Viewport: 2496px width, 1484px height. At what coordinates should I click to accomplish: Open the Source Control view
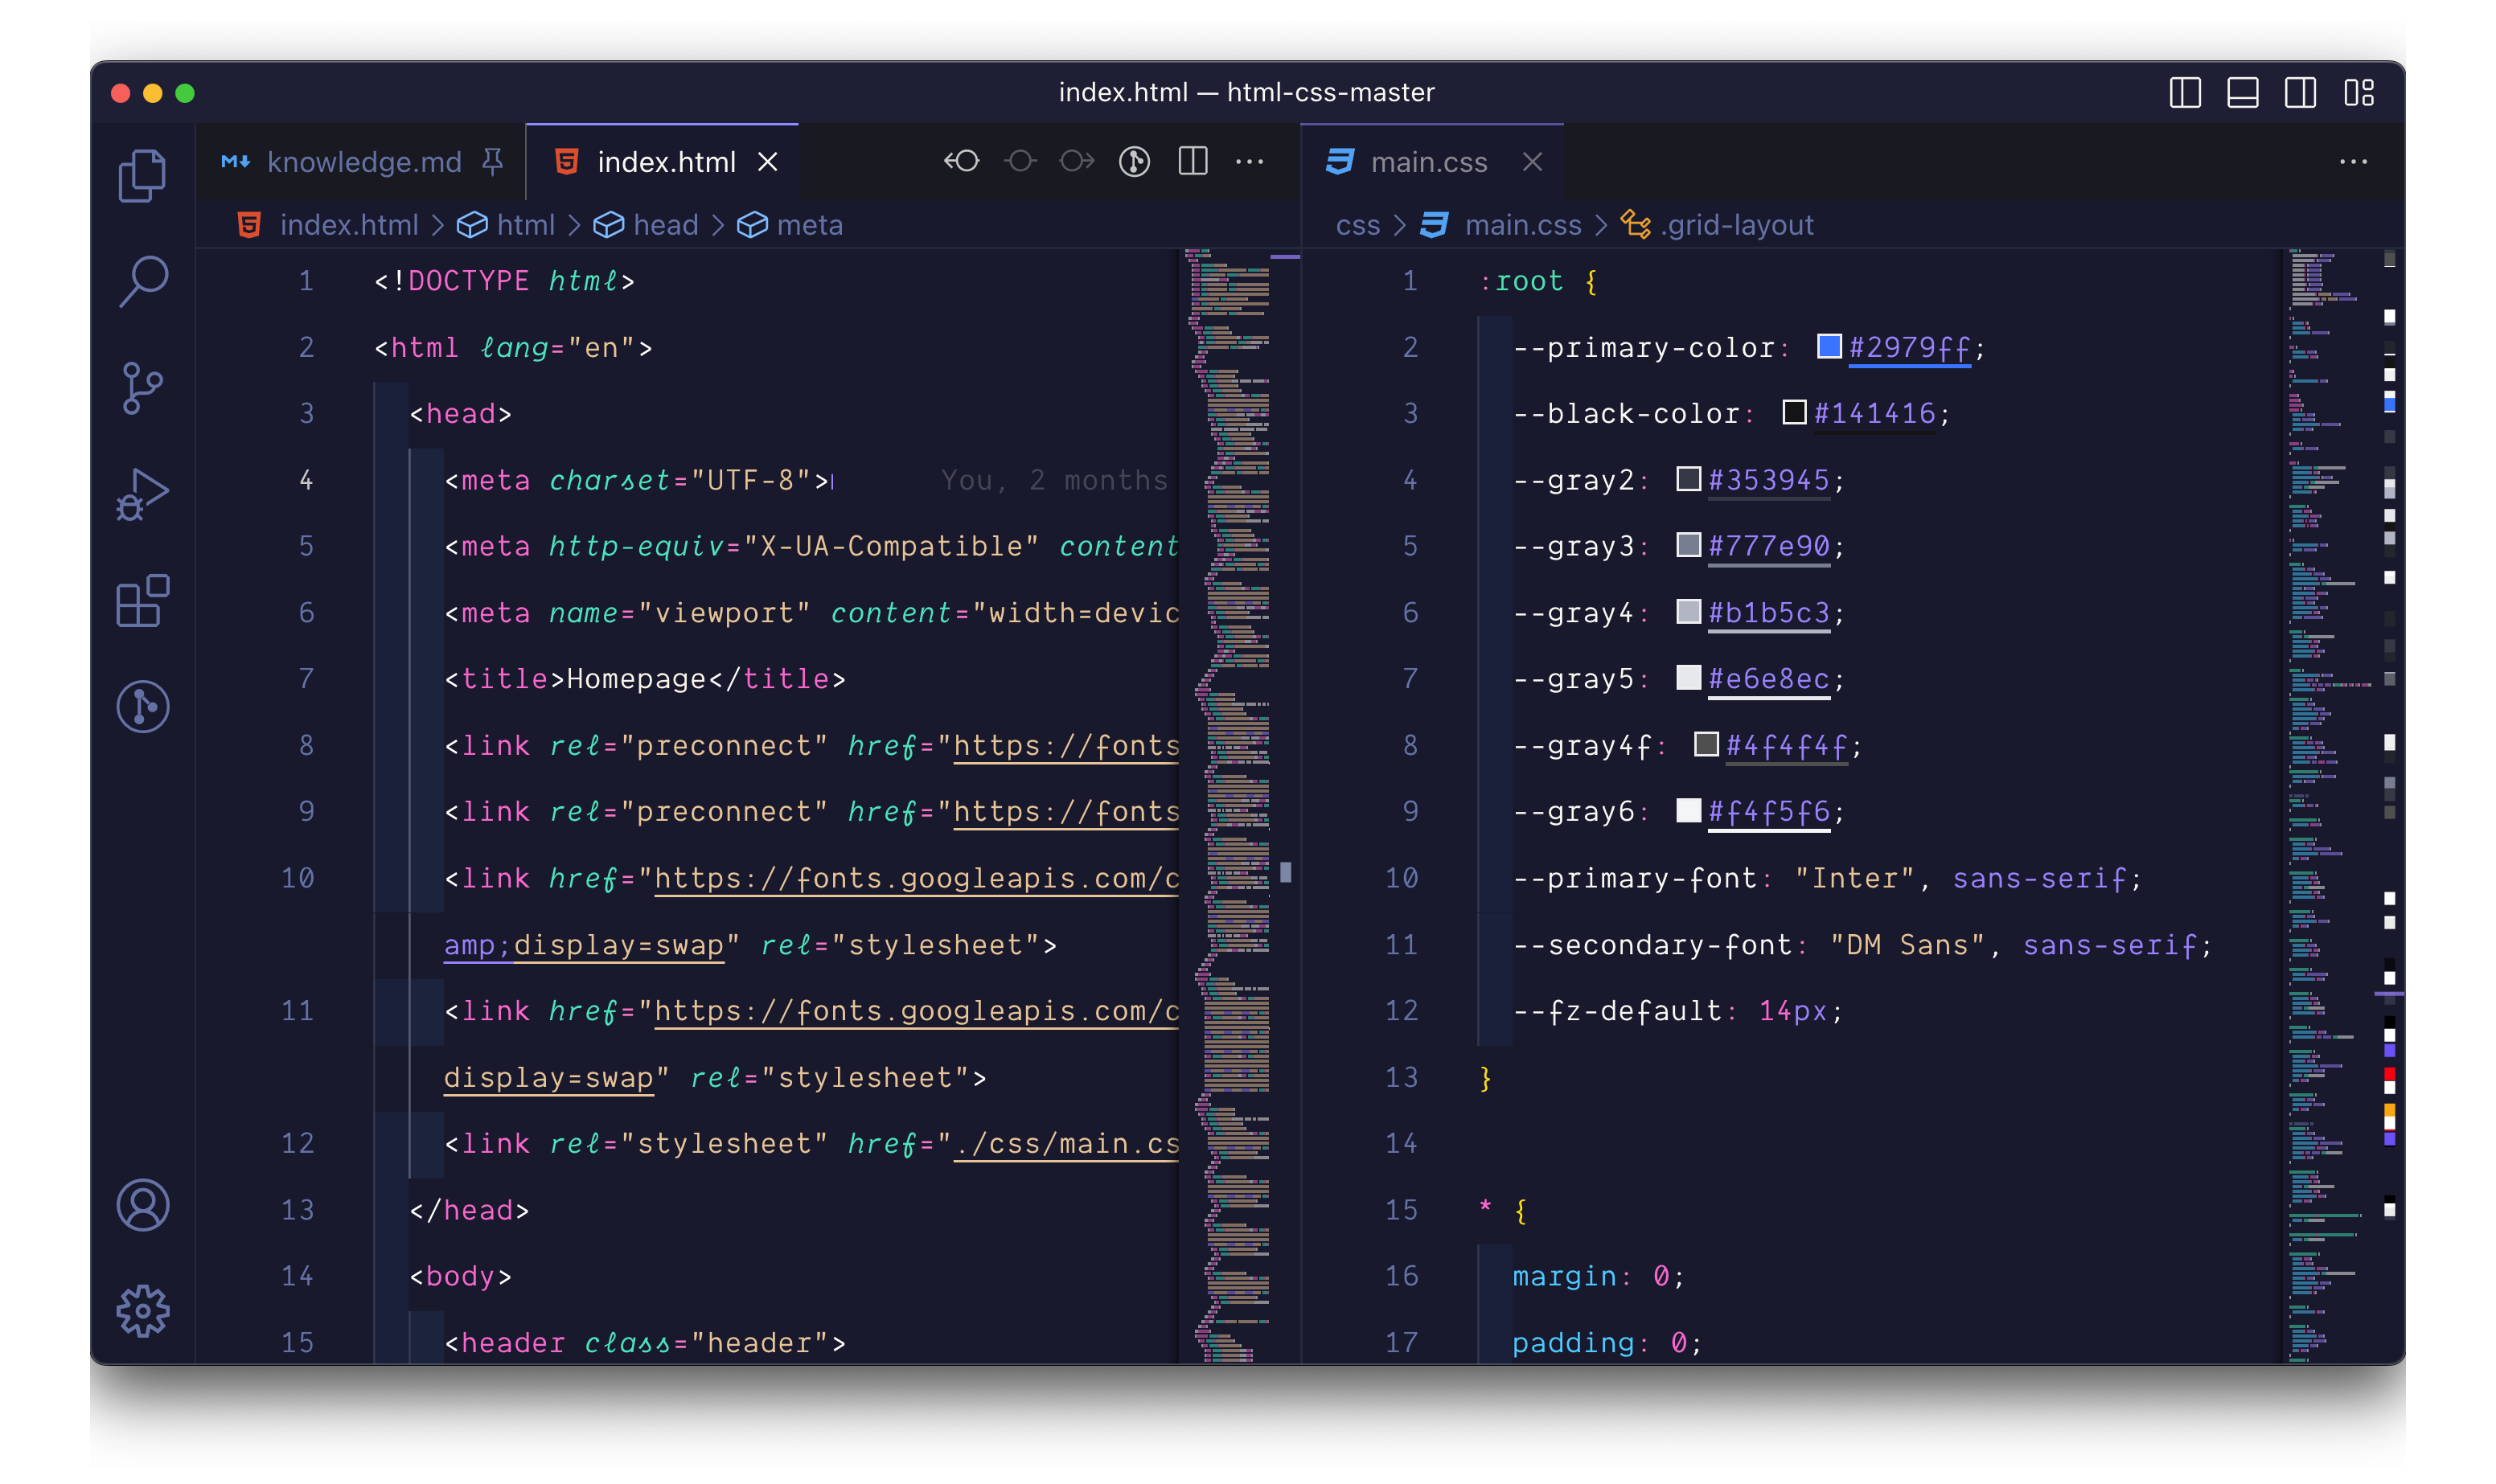[x=142, y=387]
